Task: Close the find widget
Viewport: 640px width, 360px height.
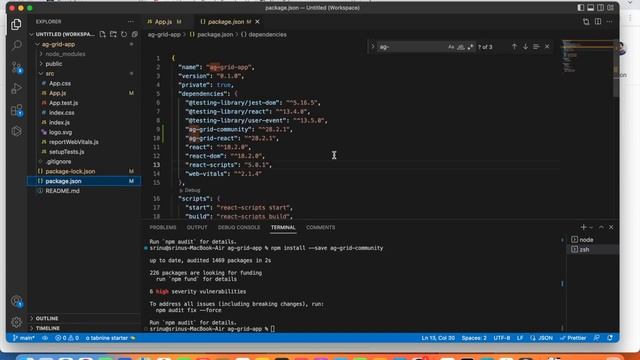Action: click(547, 47)
